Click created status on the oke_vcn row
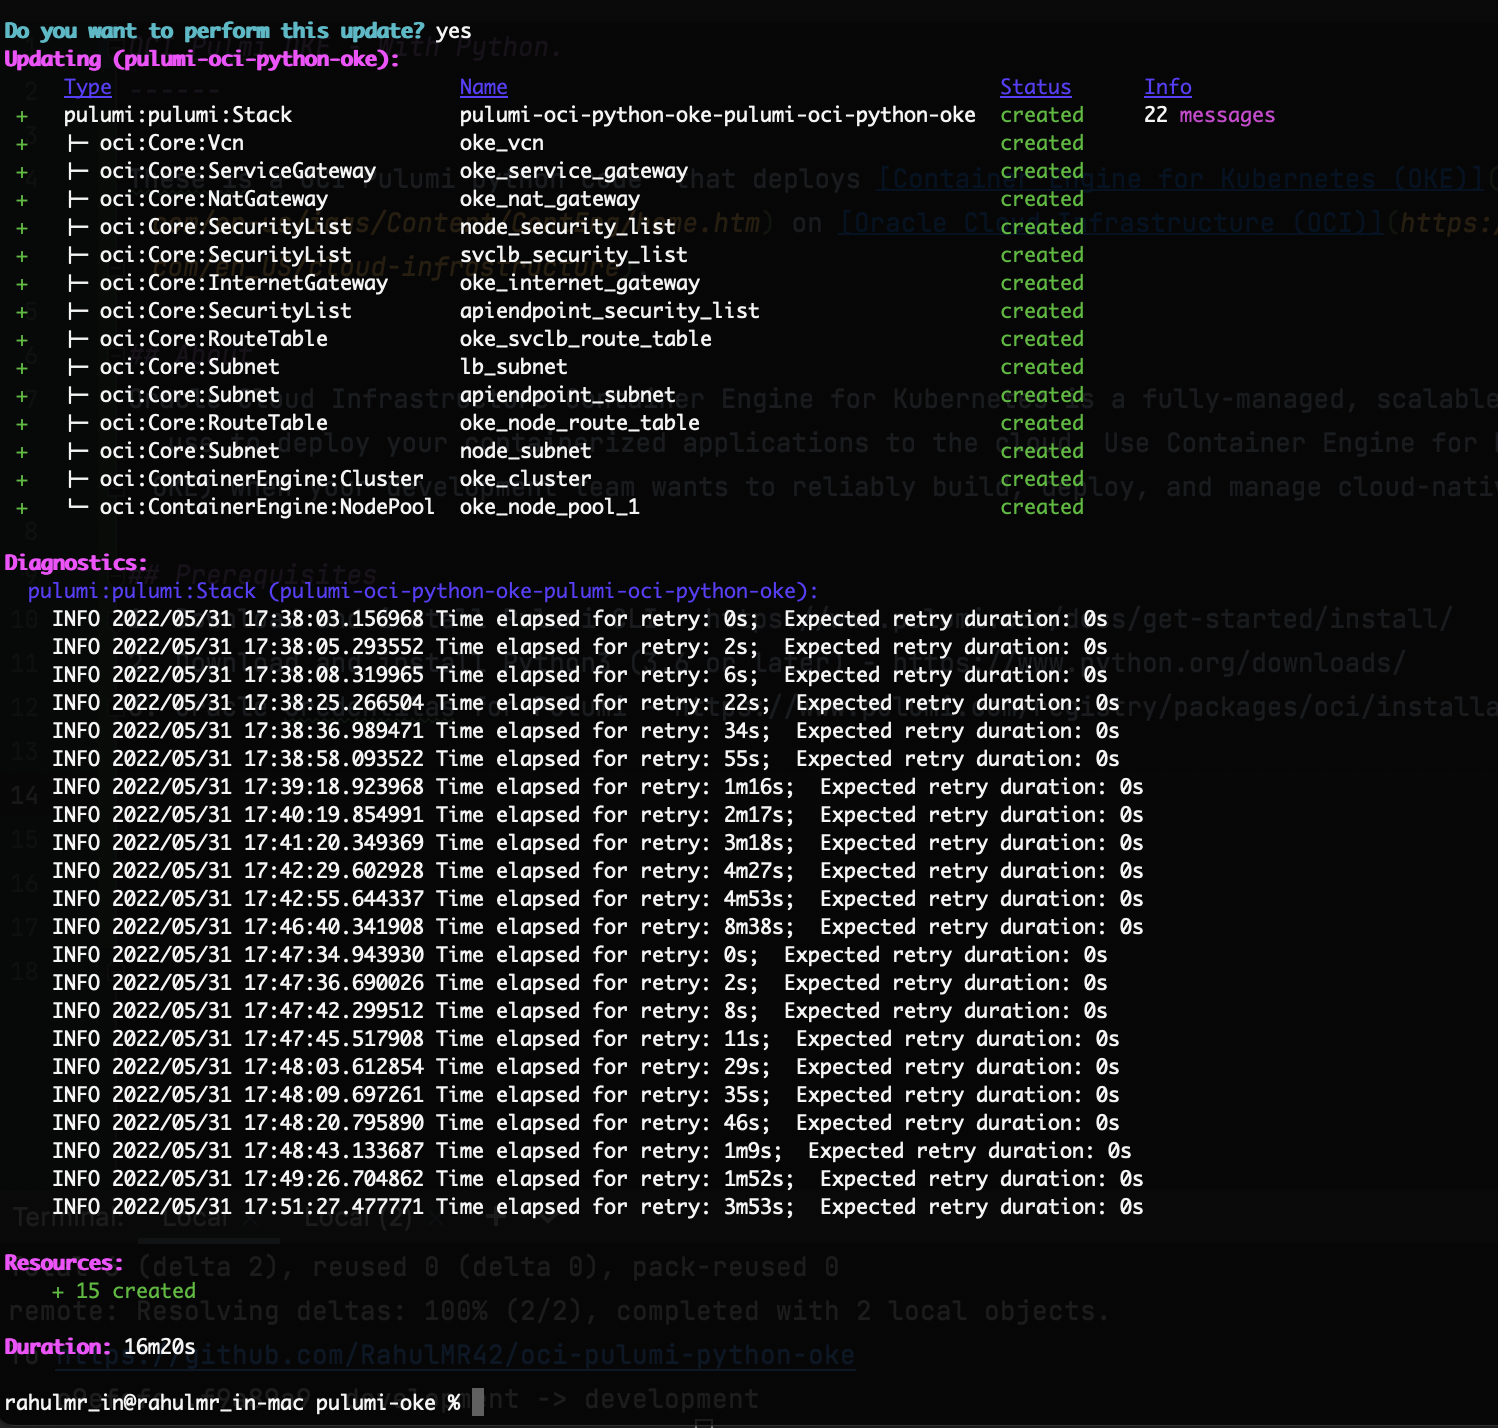Viewport: 1498px width, 1428px height. 1042,143
